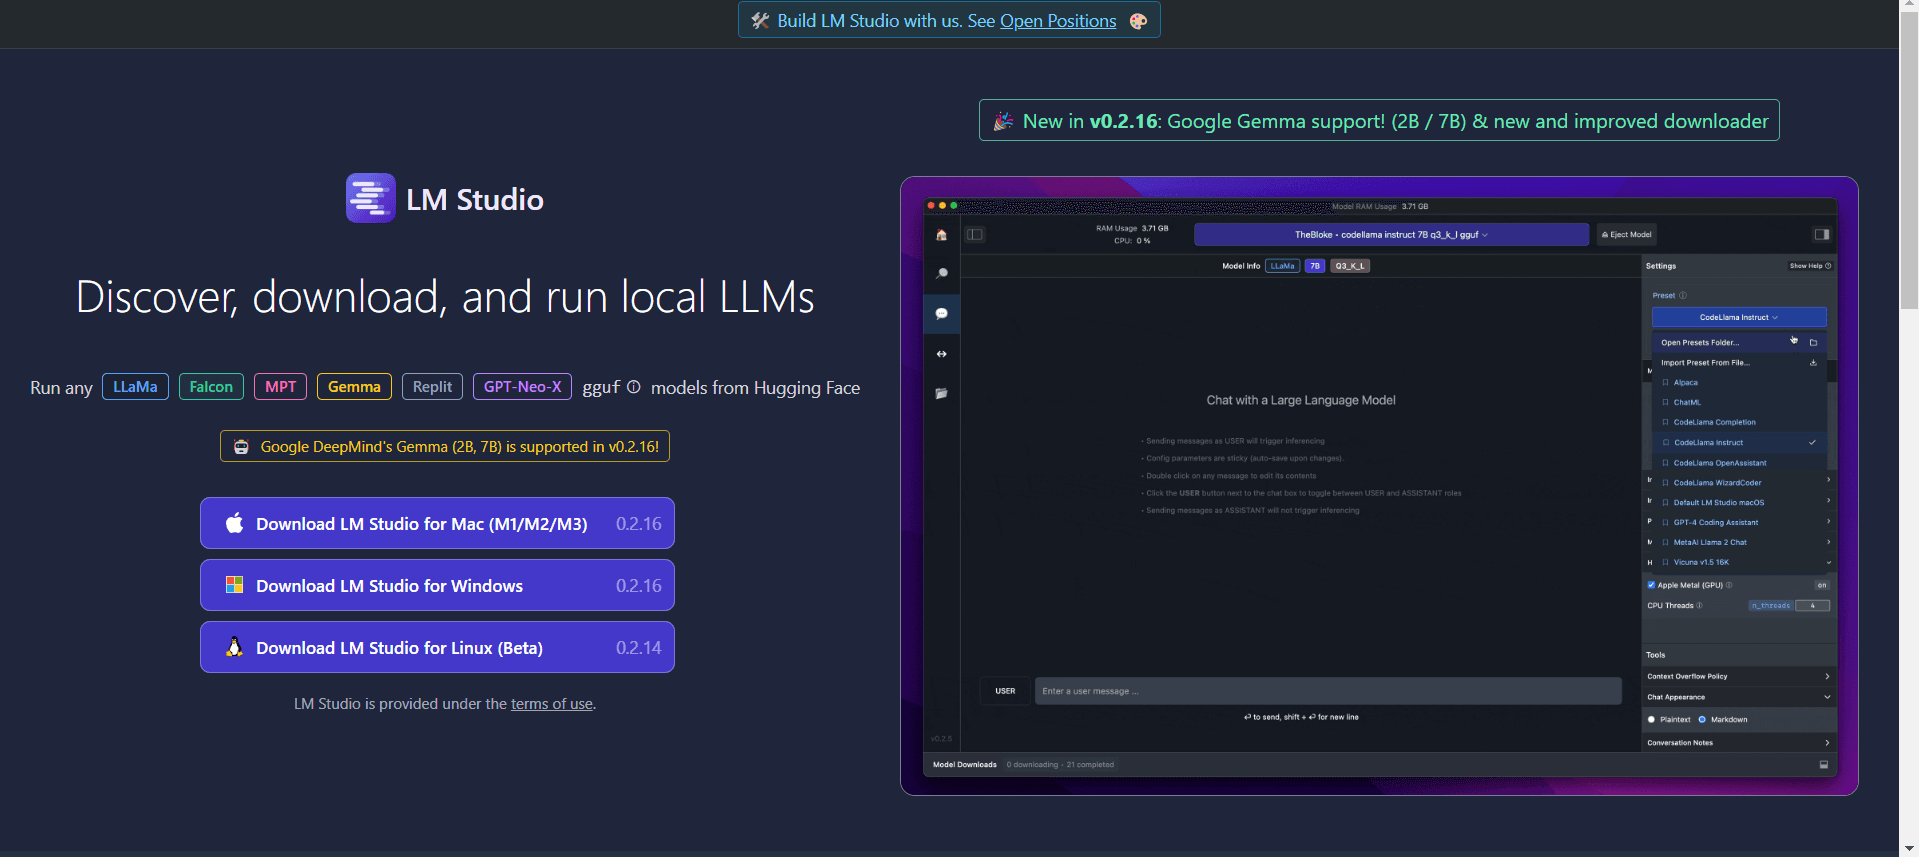Click the info icon next to Apple Metal (GPU)
This screenshot has width=1919, height=857.
click(1729, 585)
